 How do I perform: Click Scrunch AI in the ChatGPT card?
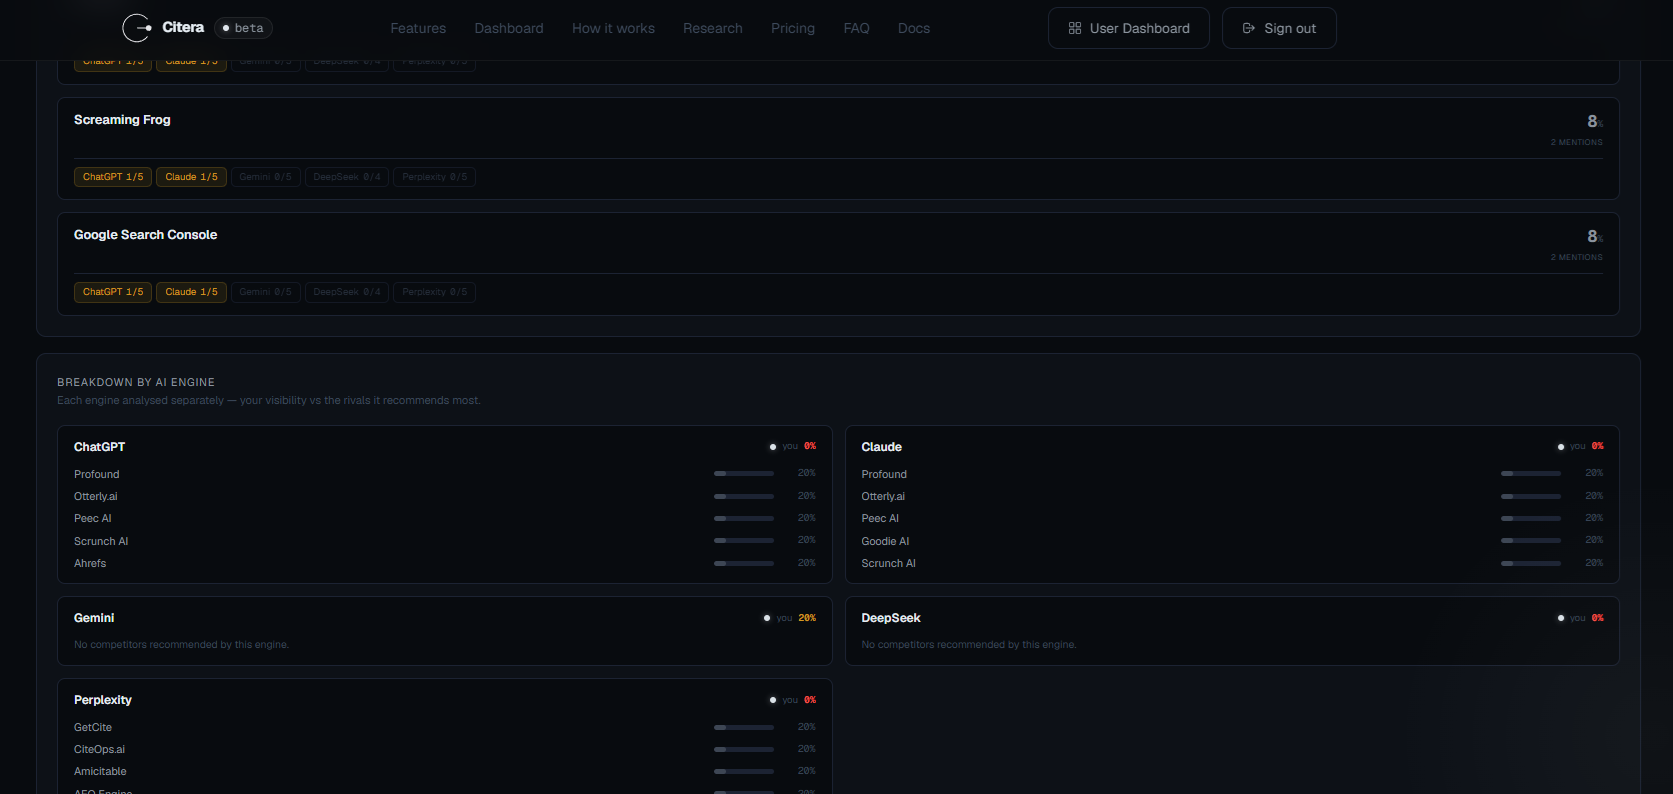coord(101,541)
